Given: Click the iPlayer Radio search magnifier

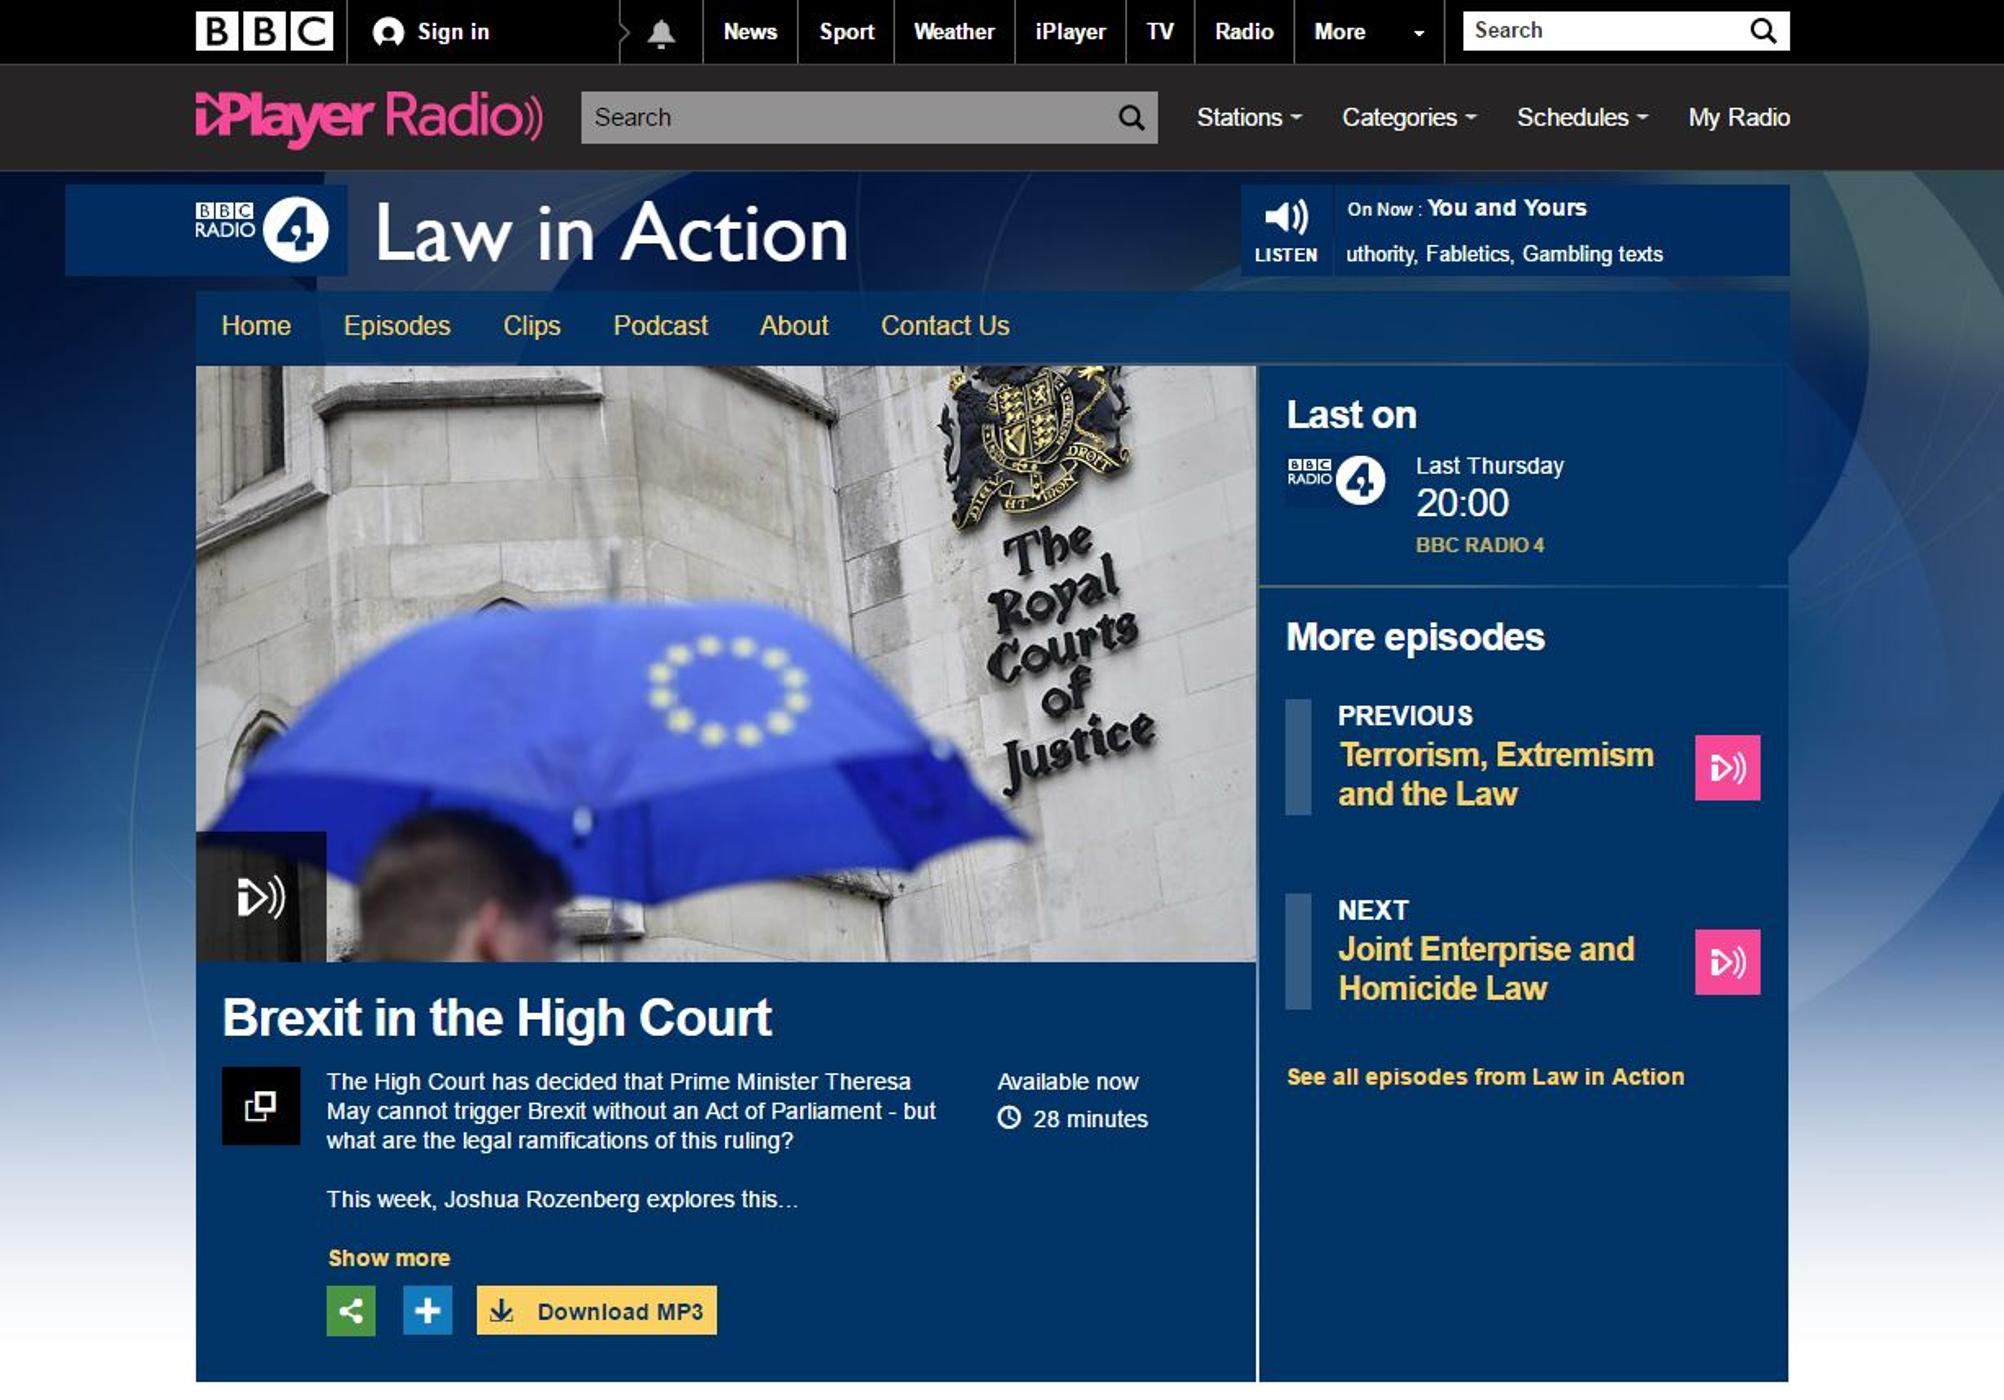Looking at the screenshot, I should pos(1131,118).
